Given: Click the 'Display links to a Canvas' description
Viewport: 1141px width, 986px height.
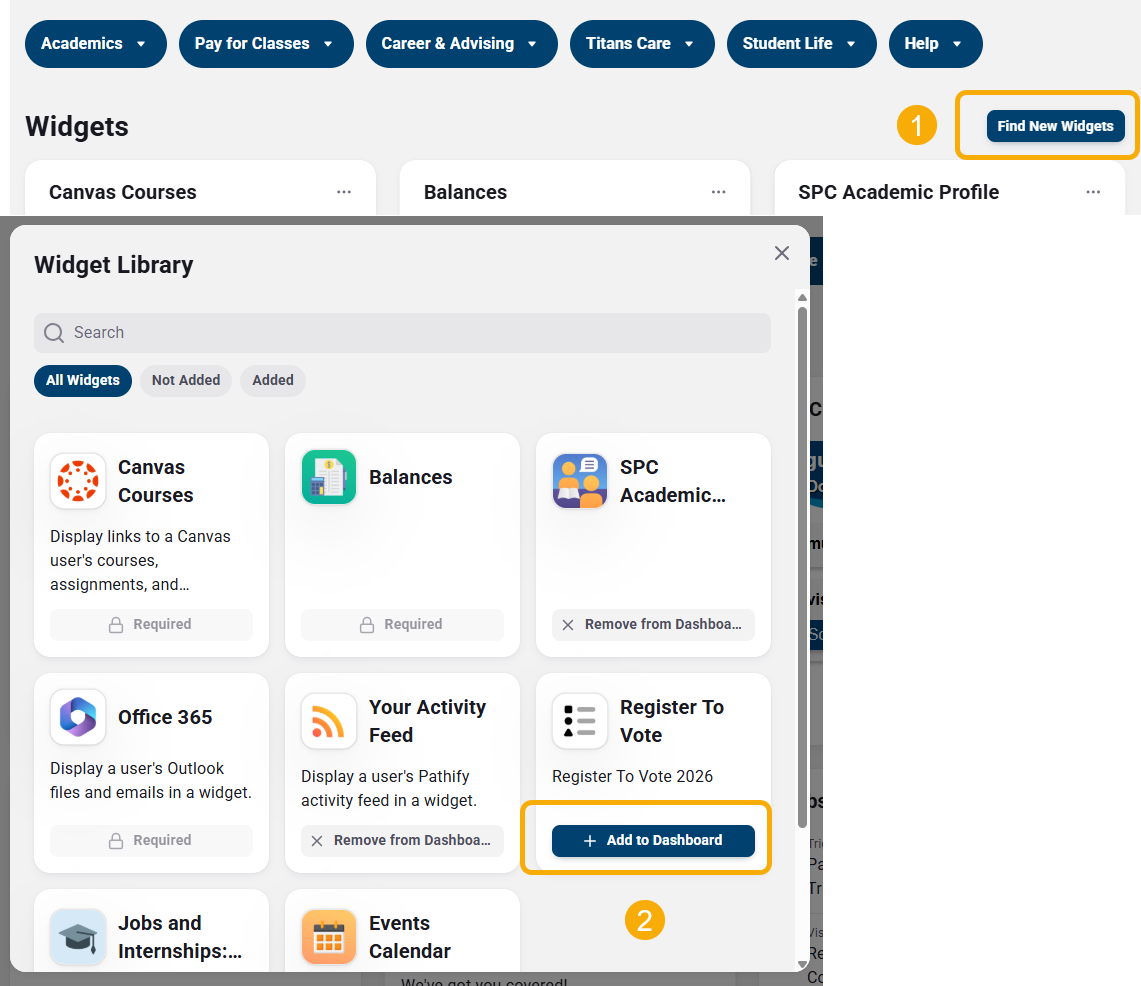Looking at the screenshot, I should 140,560.
